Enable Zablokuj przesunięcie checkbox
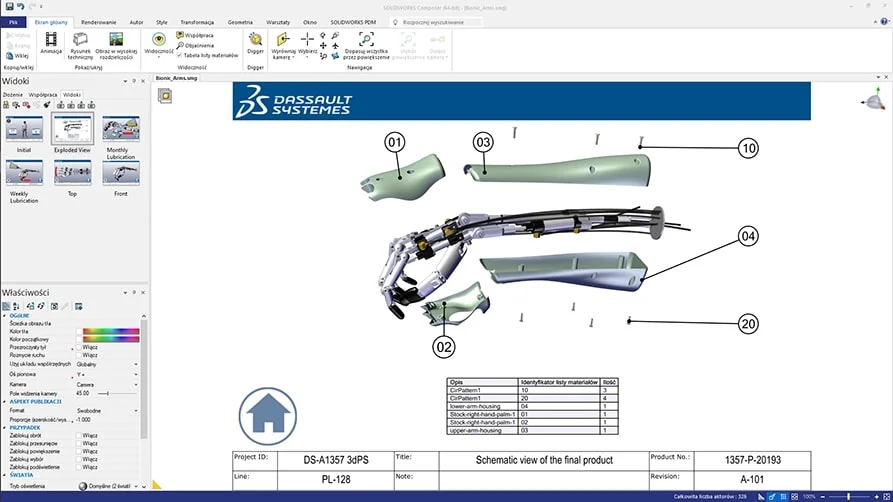The image size is (893, 502). pyautogui.click(x=79, y=443)
